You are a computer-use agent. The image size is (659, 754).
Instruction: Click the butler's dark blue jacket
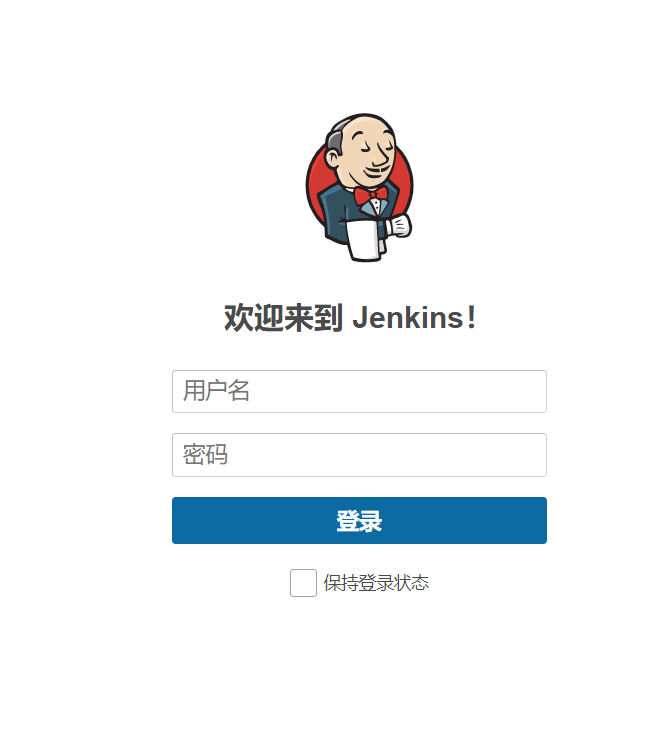tap(339, 214)
